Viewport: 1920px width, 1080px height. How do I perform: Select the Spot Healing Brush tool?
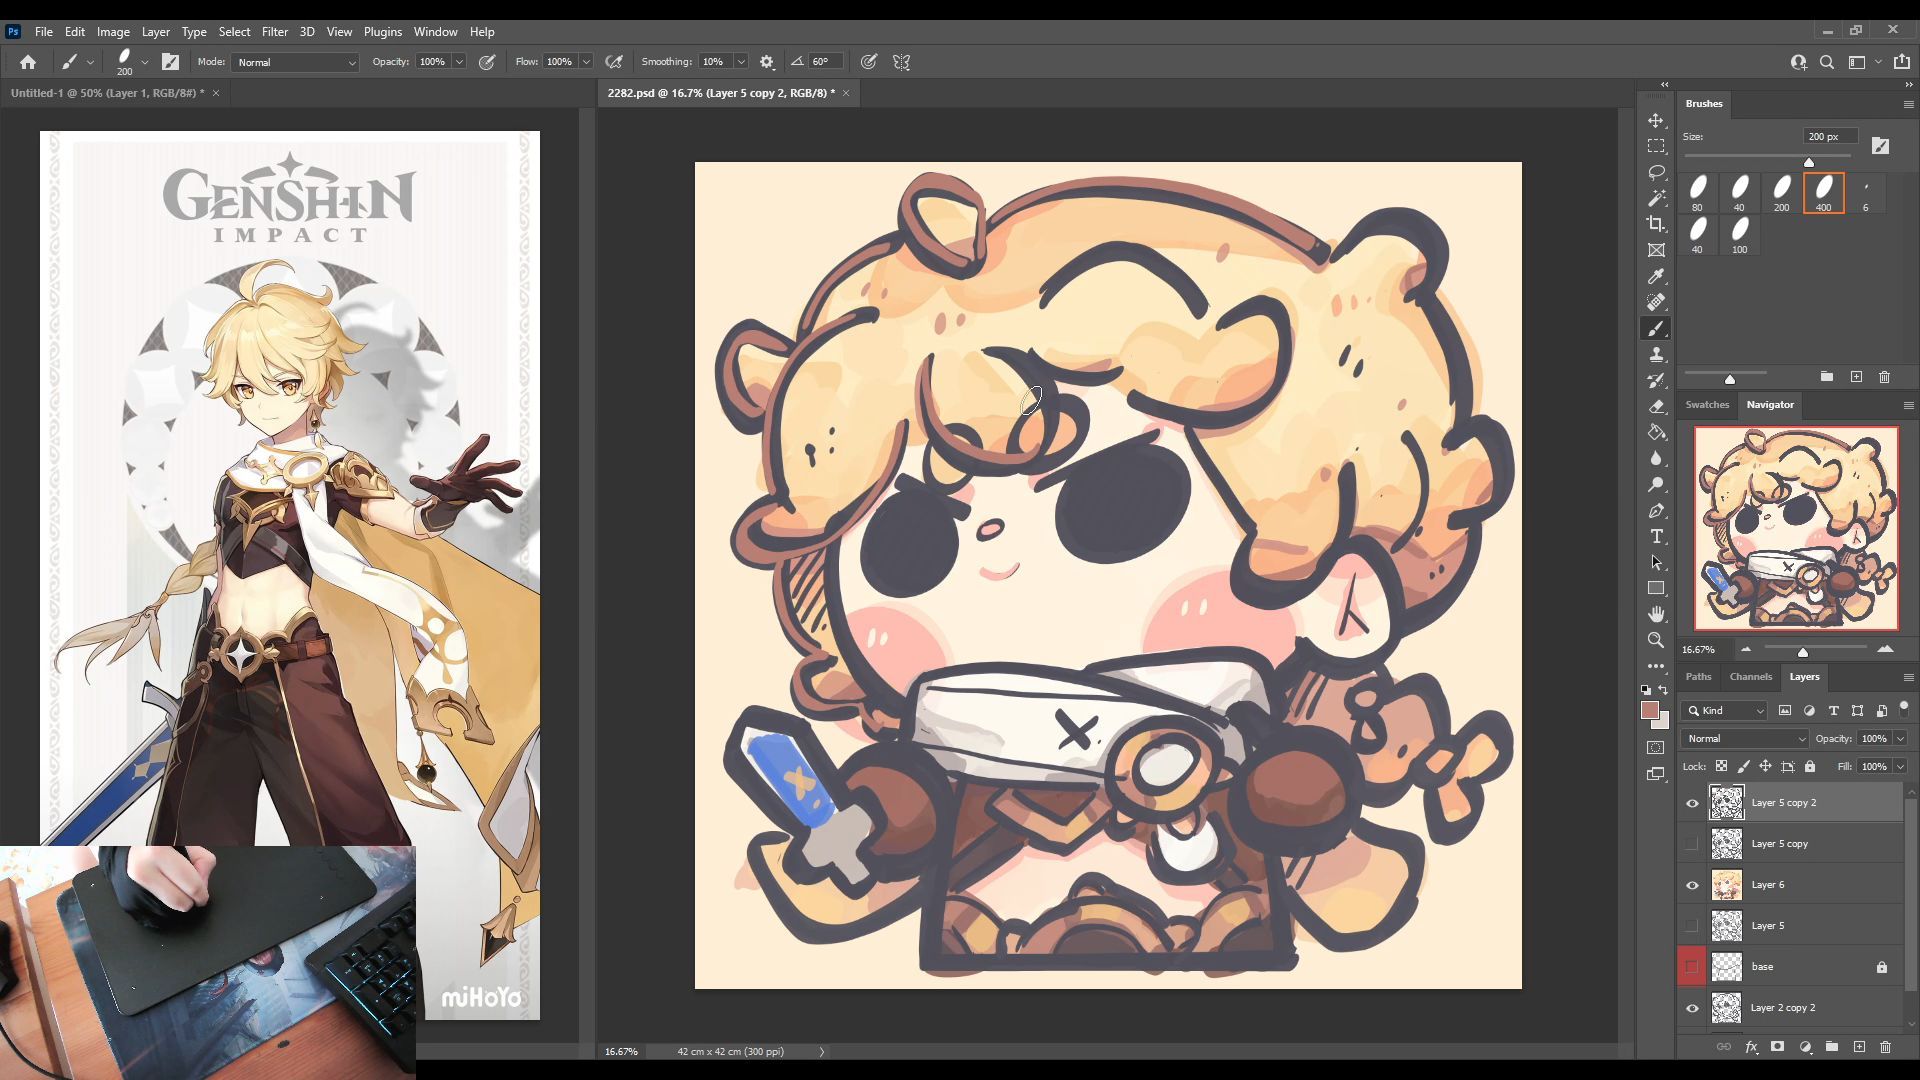click(1656, 302)
